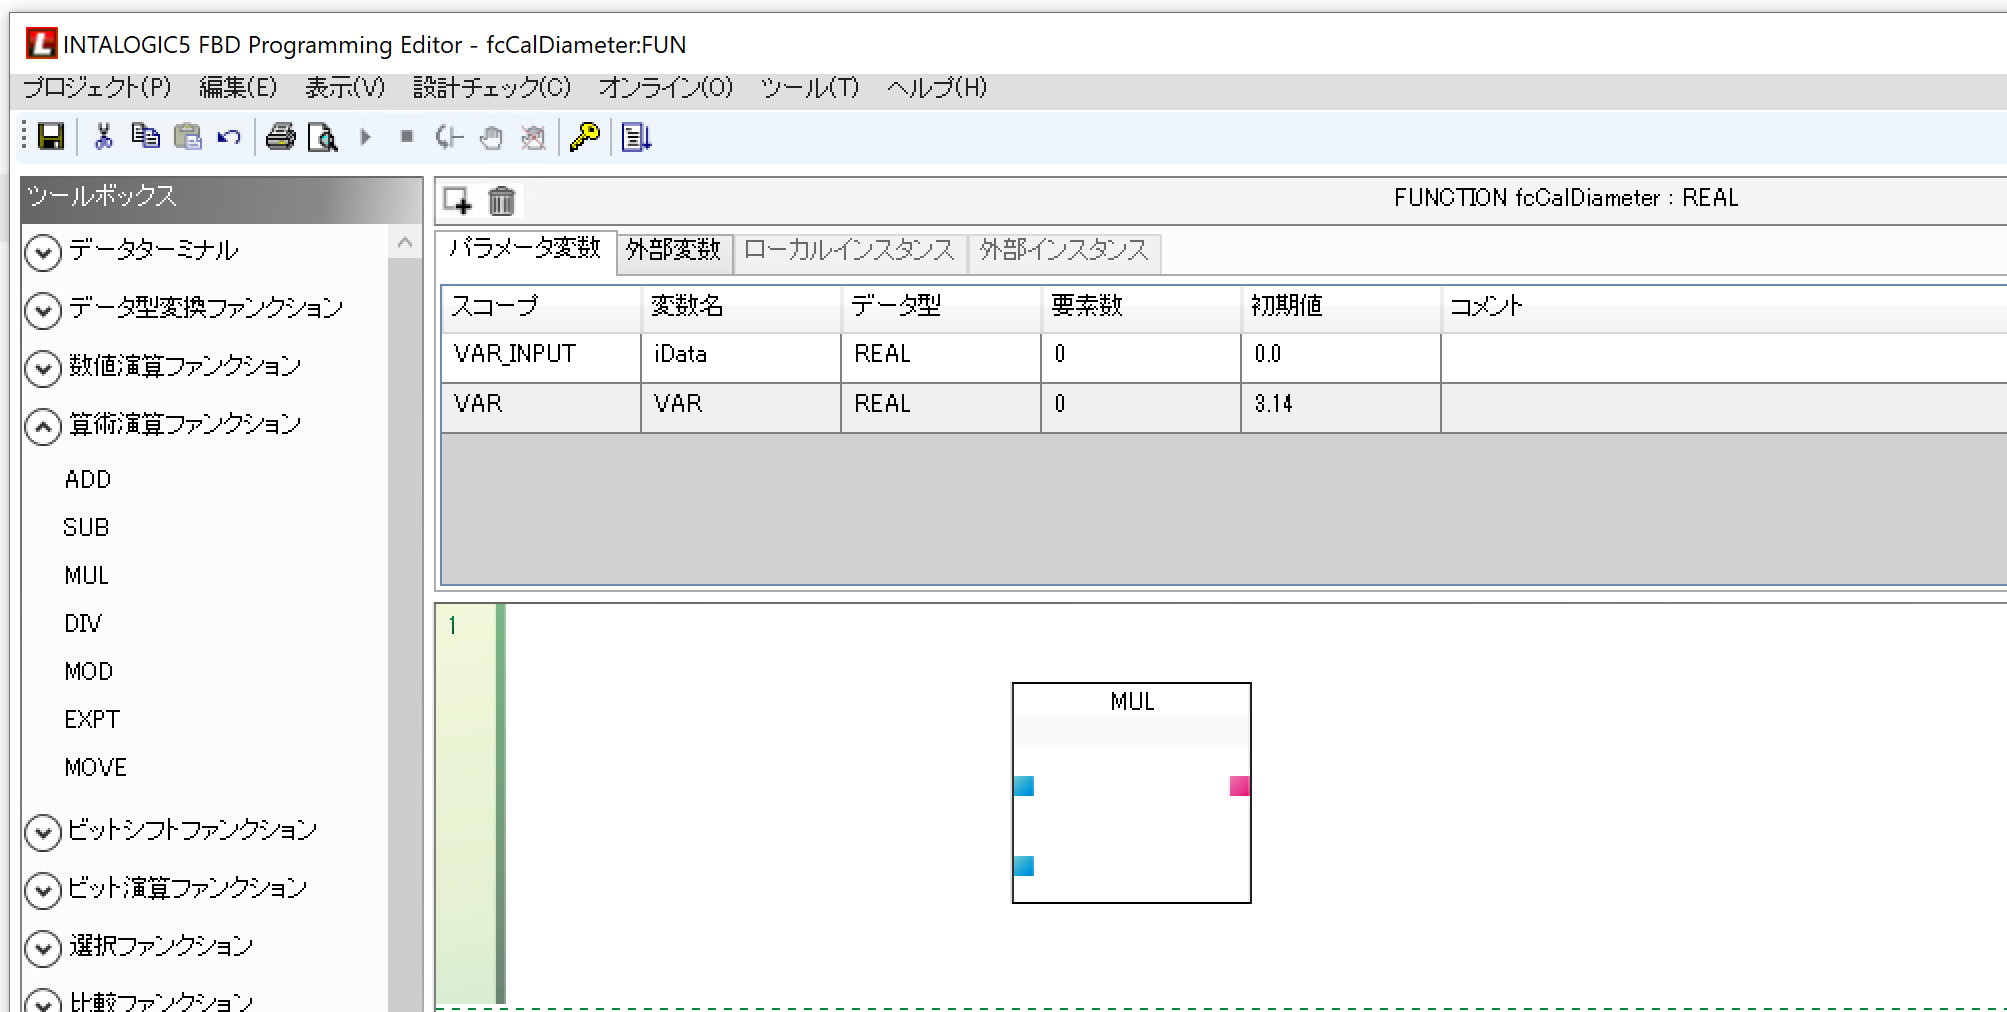Select MUL in the toolbox list
2007x1012 pixels.
coord(86,576)
